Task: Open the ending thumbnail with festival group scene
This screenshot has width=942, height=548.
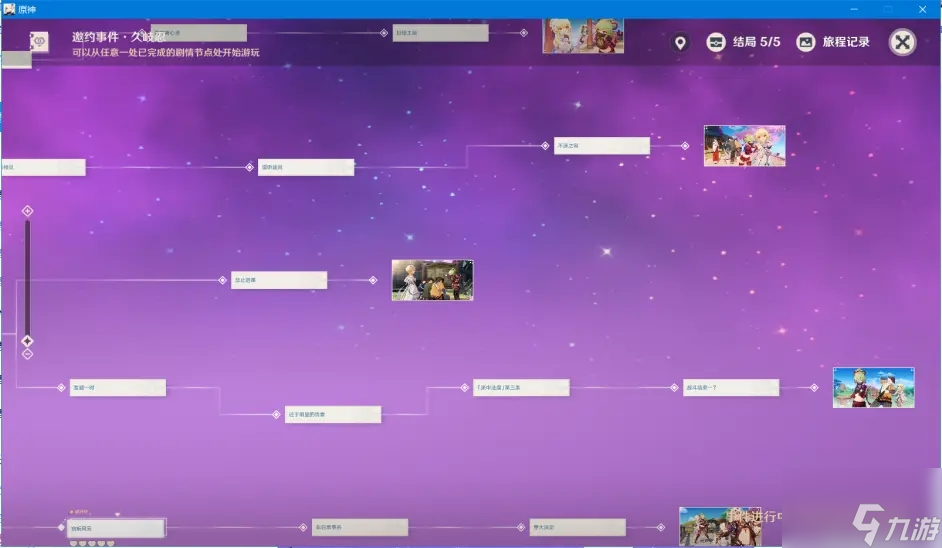Action: 744,146
